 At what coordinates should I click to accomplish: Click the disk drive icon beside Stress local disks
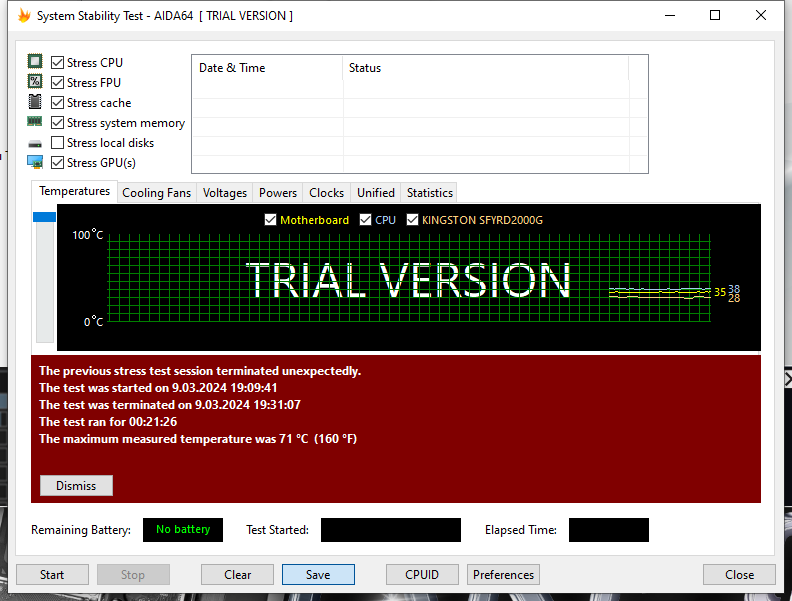35,144
